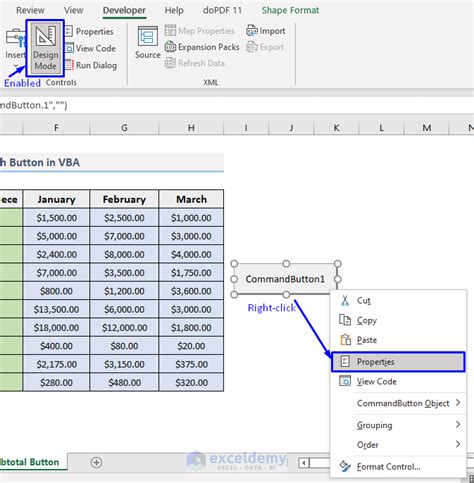The width and height of the screenshot is (474, 483).
Task: Select column M header
Action: click(x=426, y=127)
